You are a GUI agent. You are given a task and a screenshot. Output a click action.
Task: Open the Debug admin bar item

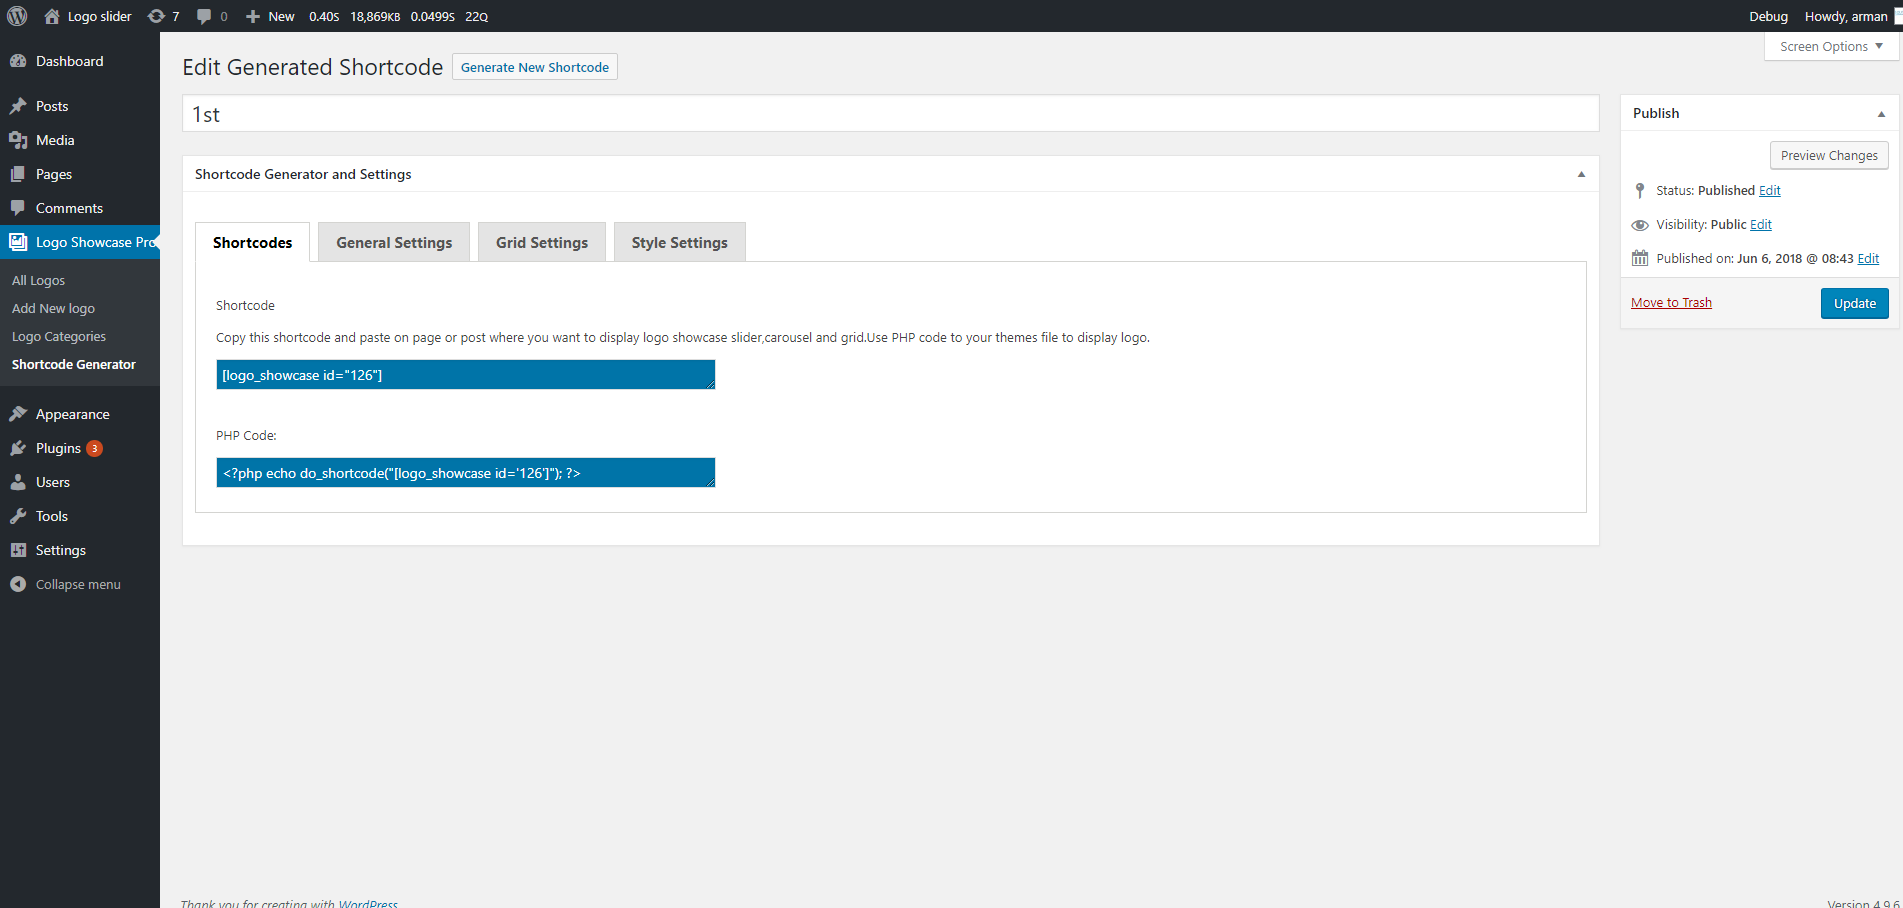(x=1768, y=16)
